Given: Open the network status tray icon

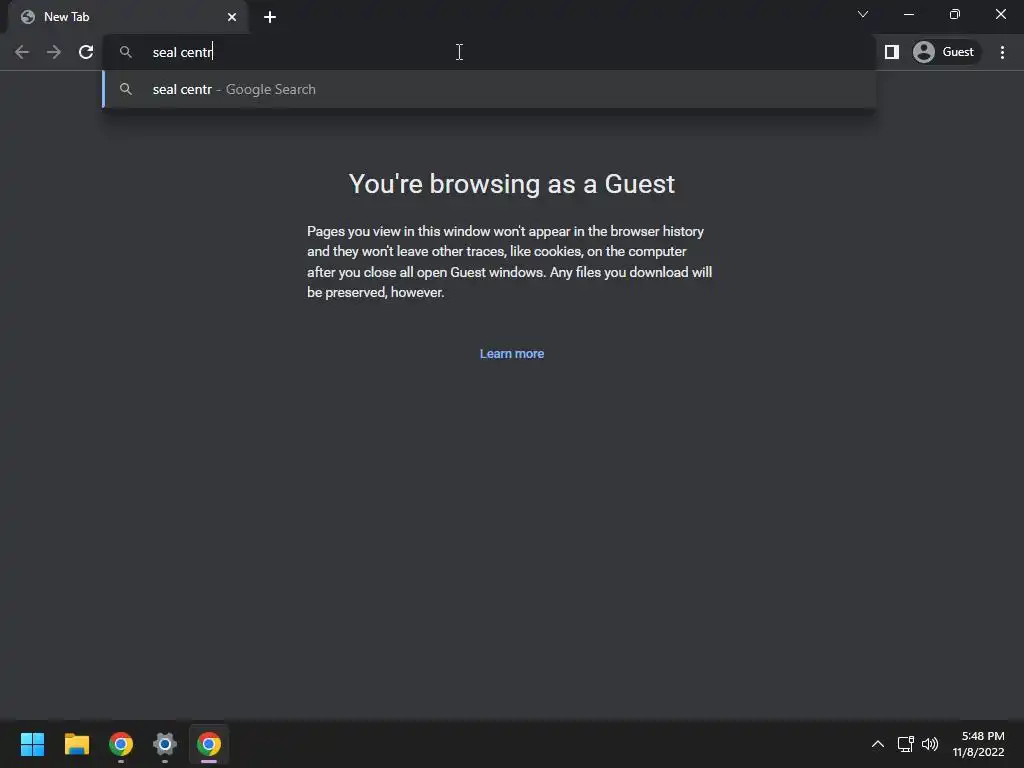Looking at the screenshot, I should (x=906, y=744).
